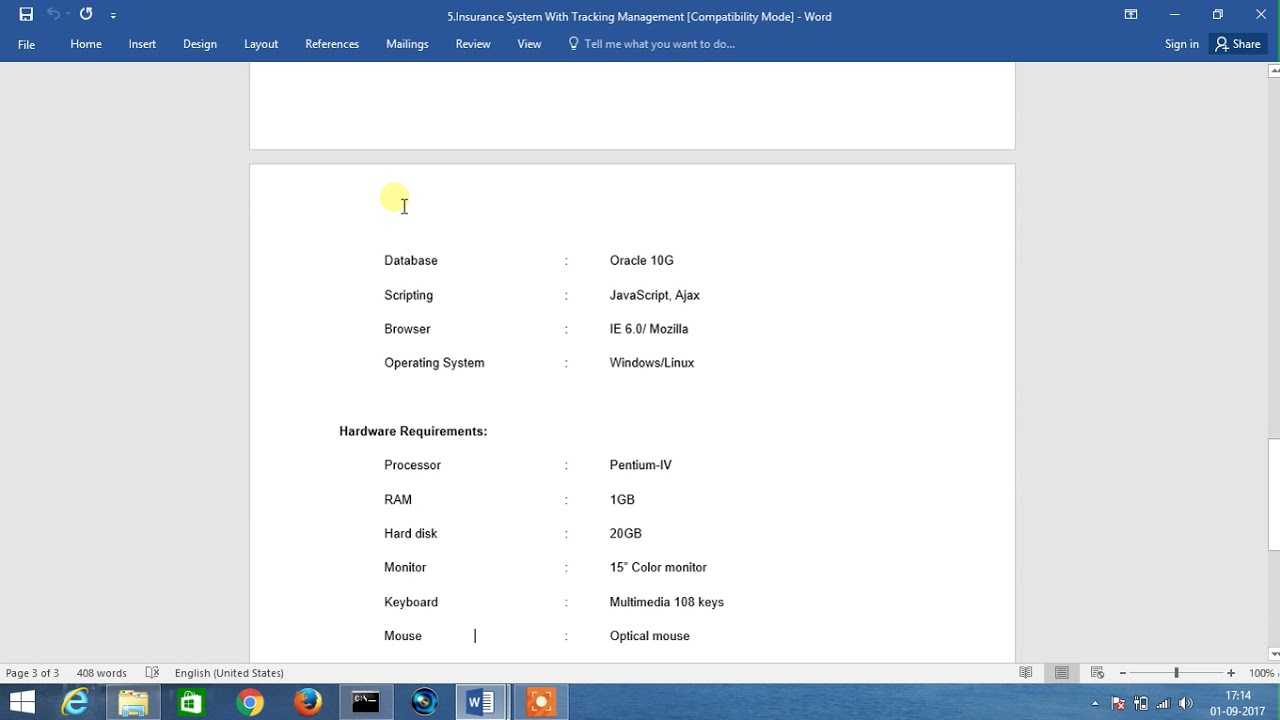Click 'Oracle 10G' text
This screenshot has height=720, width=1280.
(x=642, y=260)
